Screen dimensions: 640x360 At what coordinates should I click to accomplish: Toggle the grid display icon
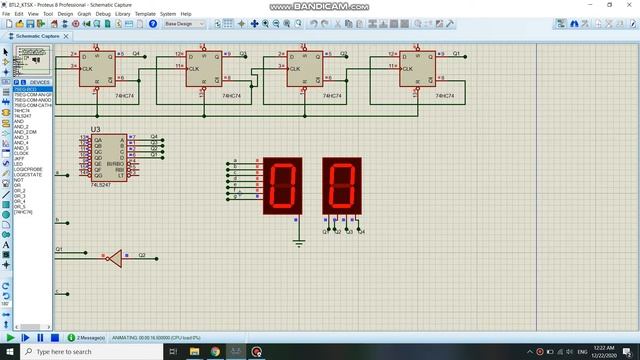point(228,24)
